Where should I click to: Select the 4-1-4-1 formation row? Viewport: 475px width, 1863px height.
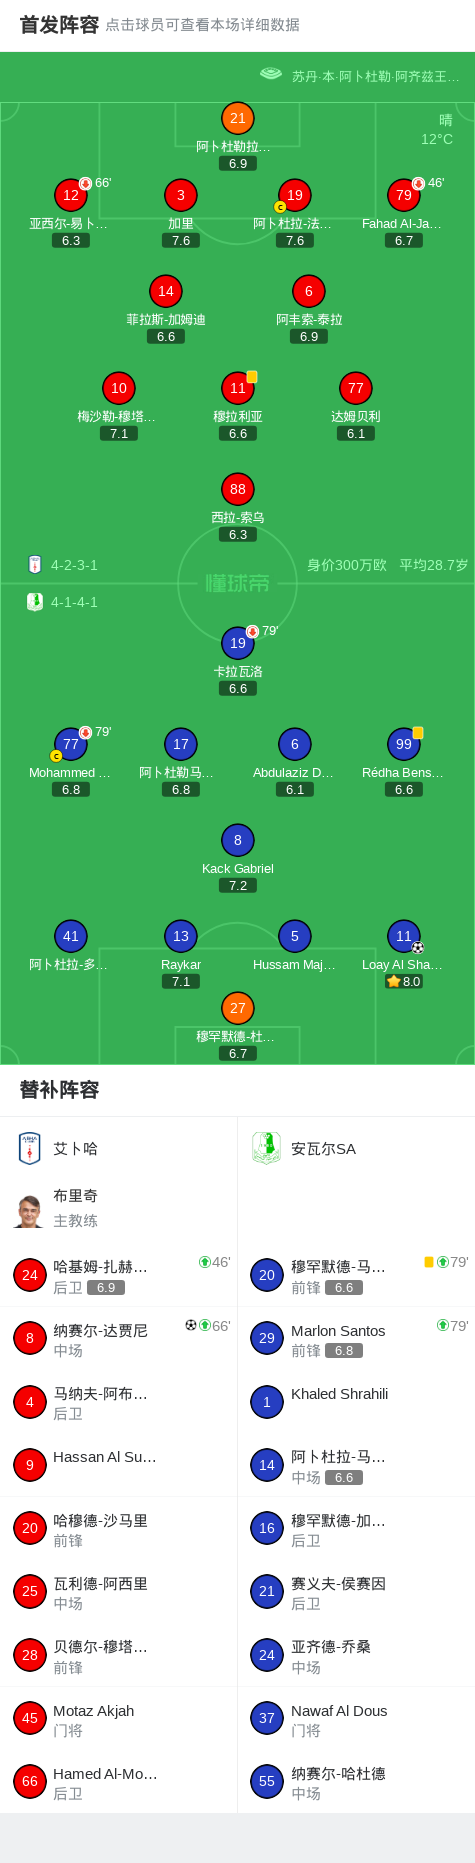point(63,602)
